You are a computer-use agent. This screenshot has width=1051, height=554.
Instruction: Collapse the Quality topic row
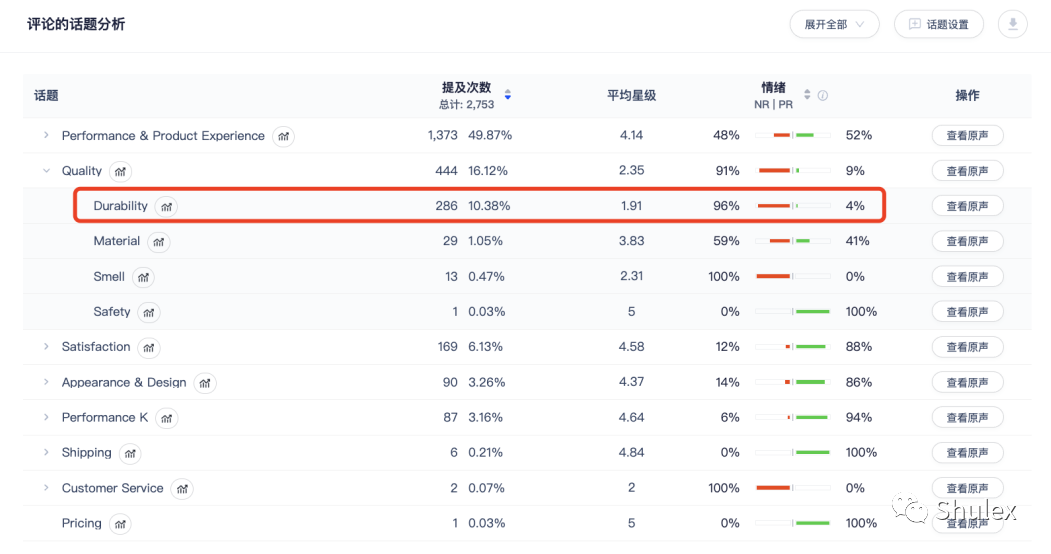tap(46, 171)
